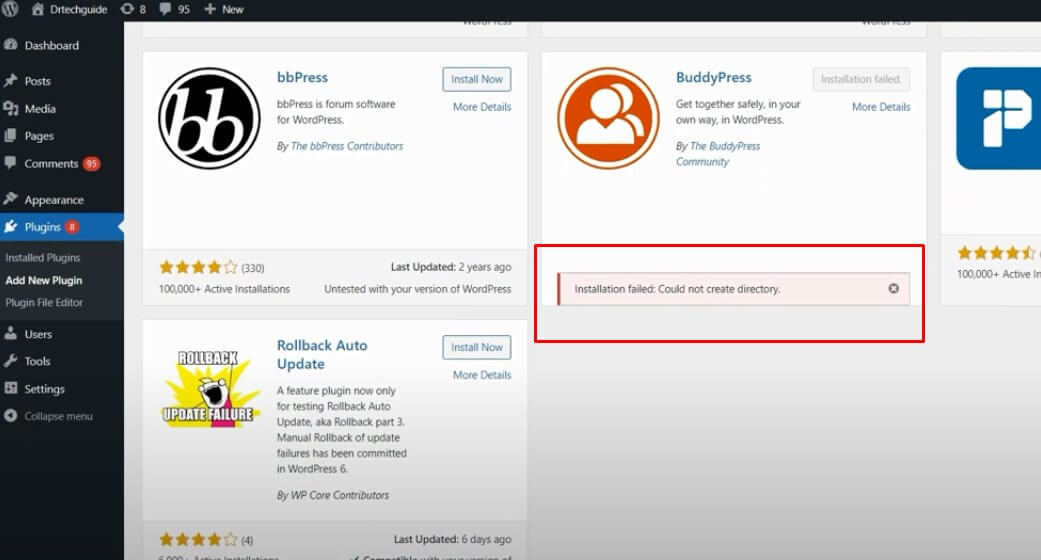View More Details for BuddyPress

coord(881,107)
